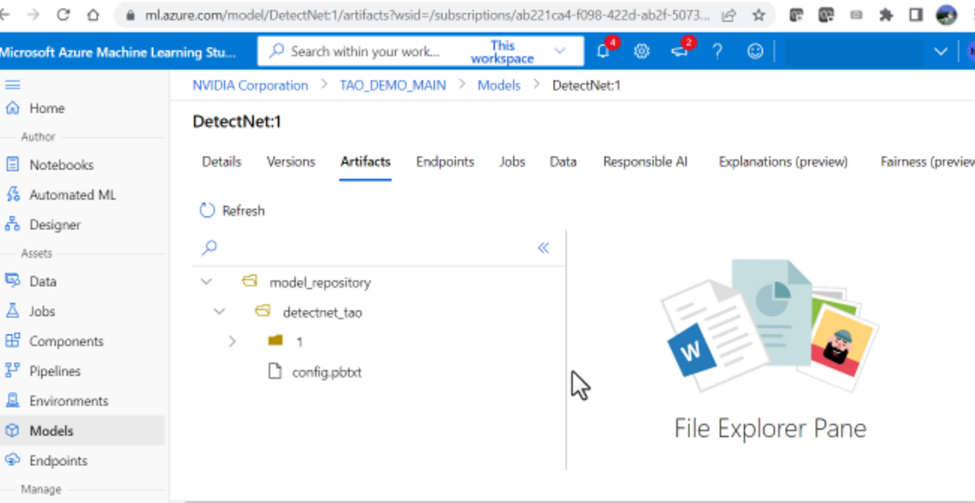Open the Responsible AI tab
Image resolution: width=975 pixels, height=503 pixels.
click(645, 162)
